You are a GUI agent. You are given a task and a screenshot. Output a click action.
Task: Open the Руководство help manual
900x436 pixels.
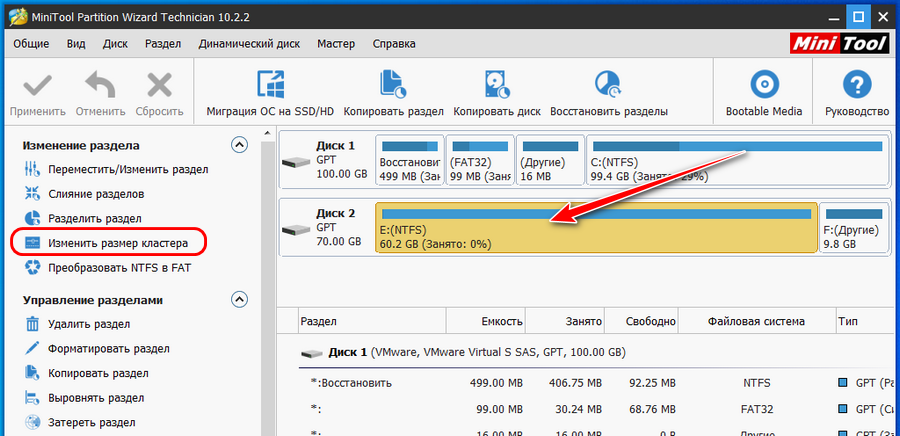(856, 84)
